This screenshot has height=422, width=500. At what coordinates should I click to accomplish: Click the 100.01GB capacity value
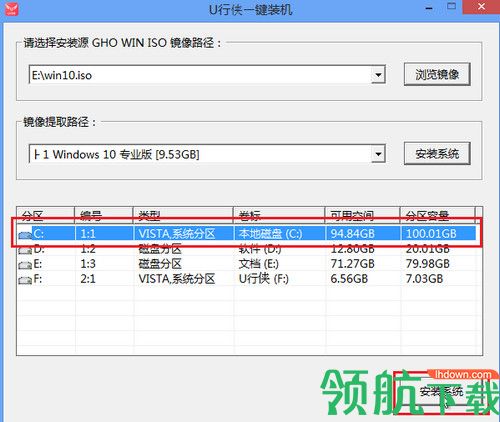pyautogui.click(x=431, y=234)
